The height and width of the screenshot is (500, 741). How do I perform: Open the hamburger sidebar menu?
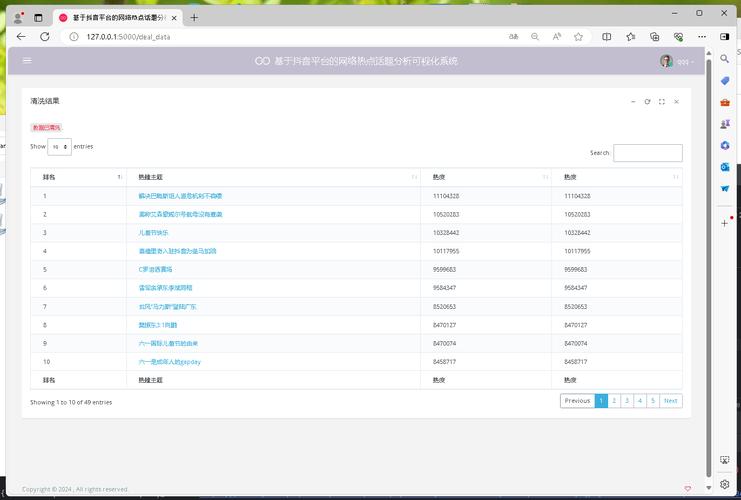point(27,61)
